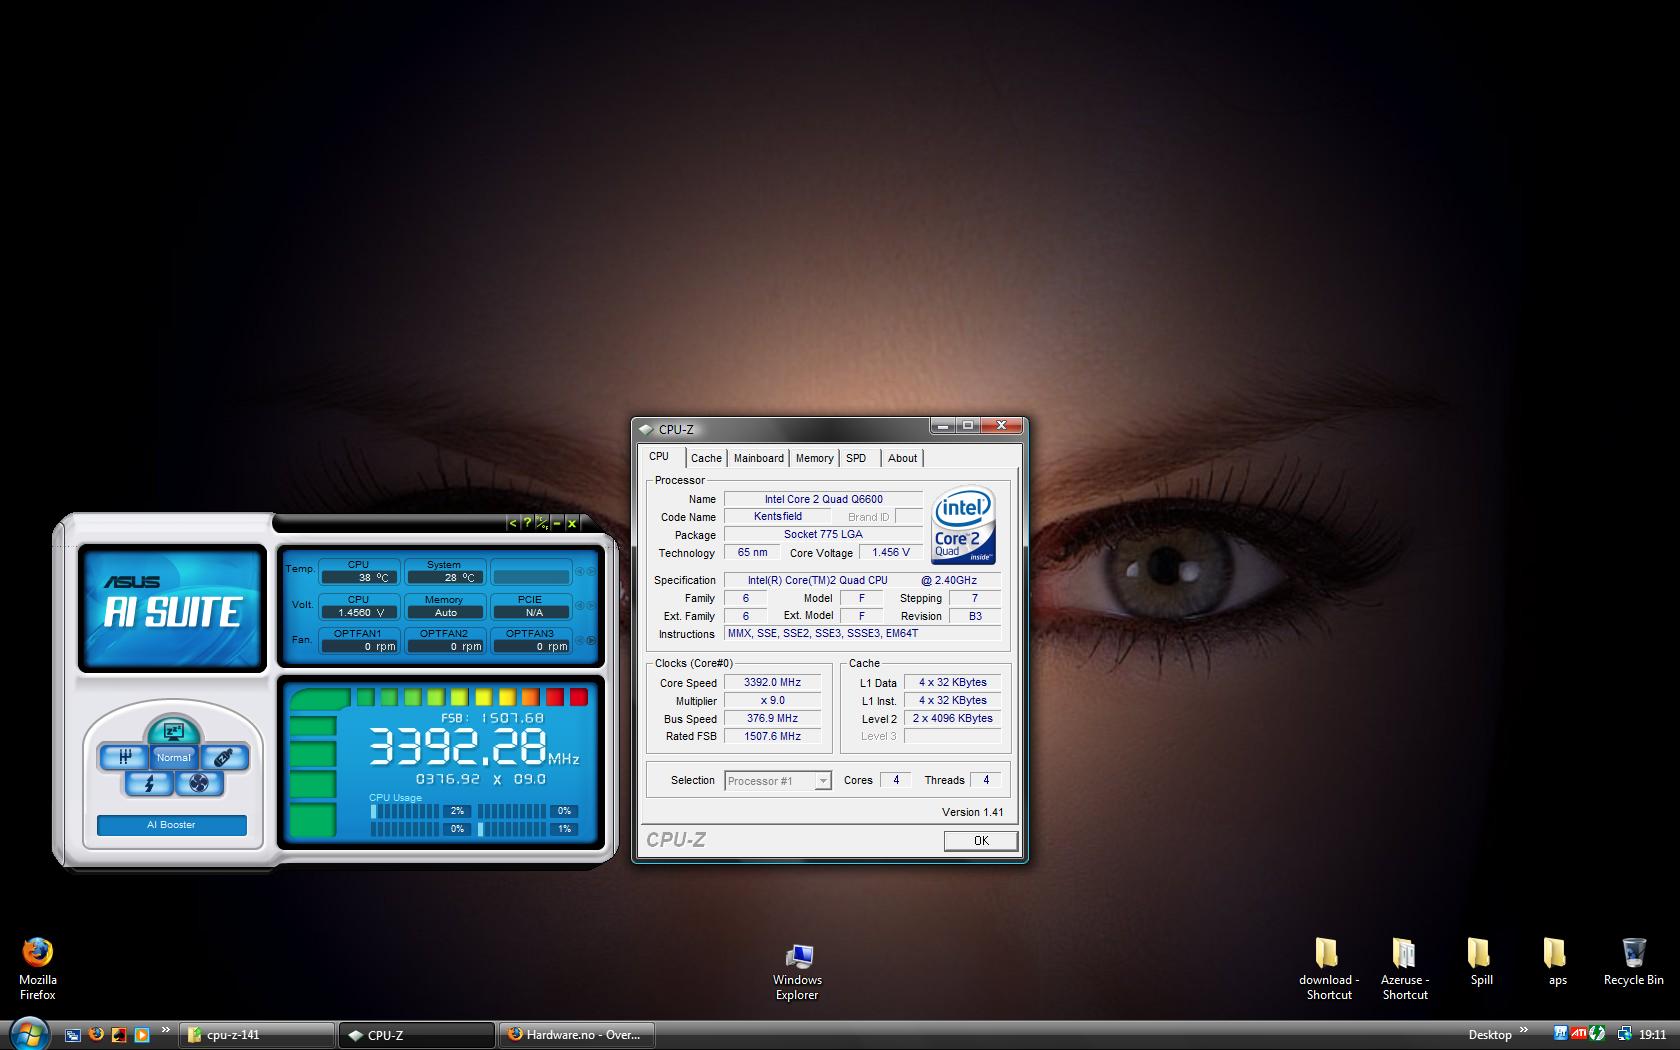
Task: Switch to Hardware.no Firefox taskbar window
Action: point(576,1035)
